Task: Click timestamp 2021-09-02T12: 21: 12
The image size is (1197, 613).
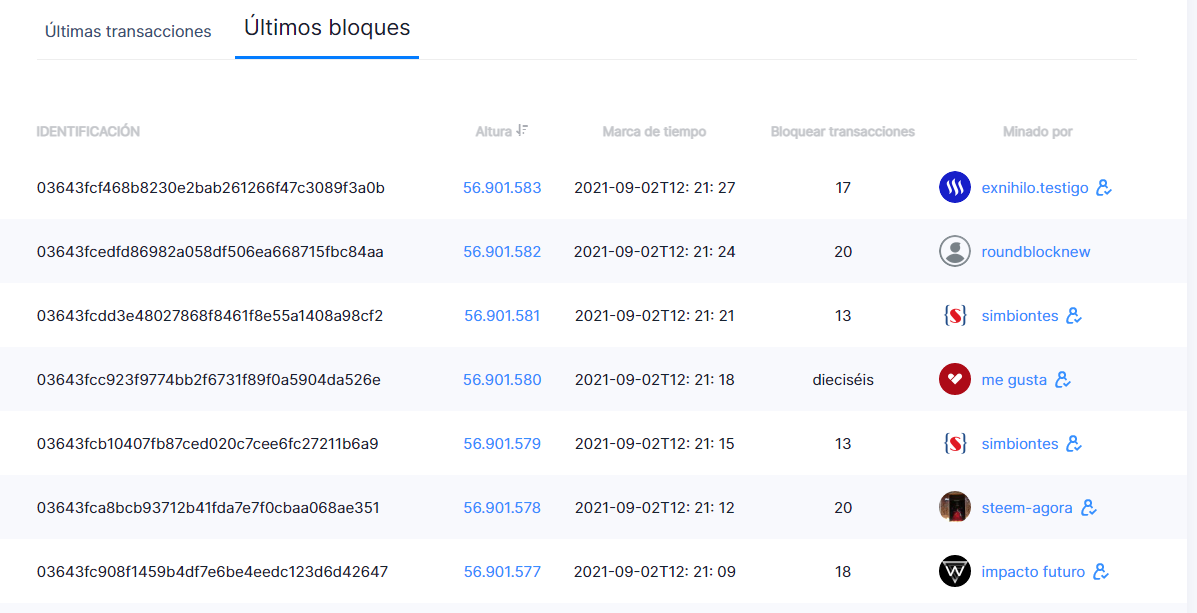Action: click(x=654, y=508)
